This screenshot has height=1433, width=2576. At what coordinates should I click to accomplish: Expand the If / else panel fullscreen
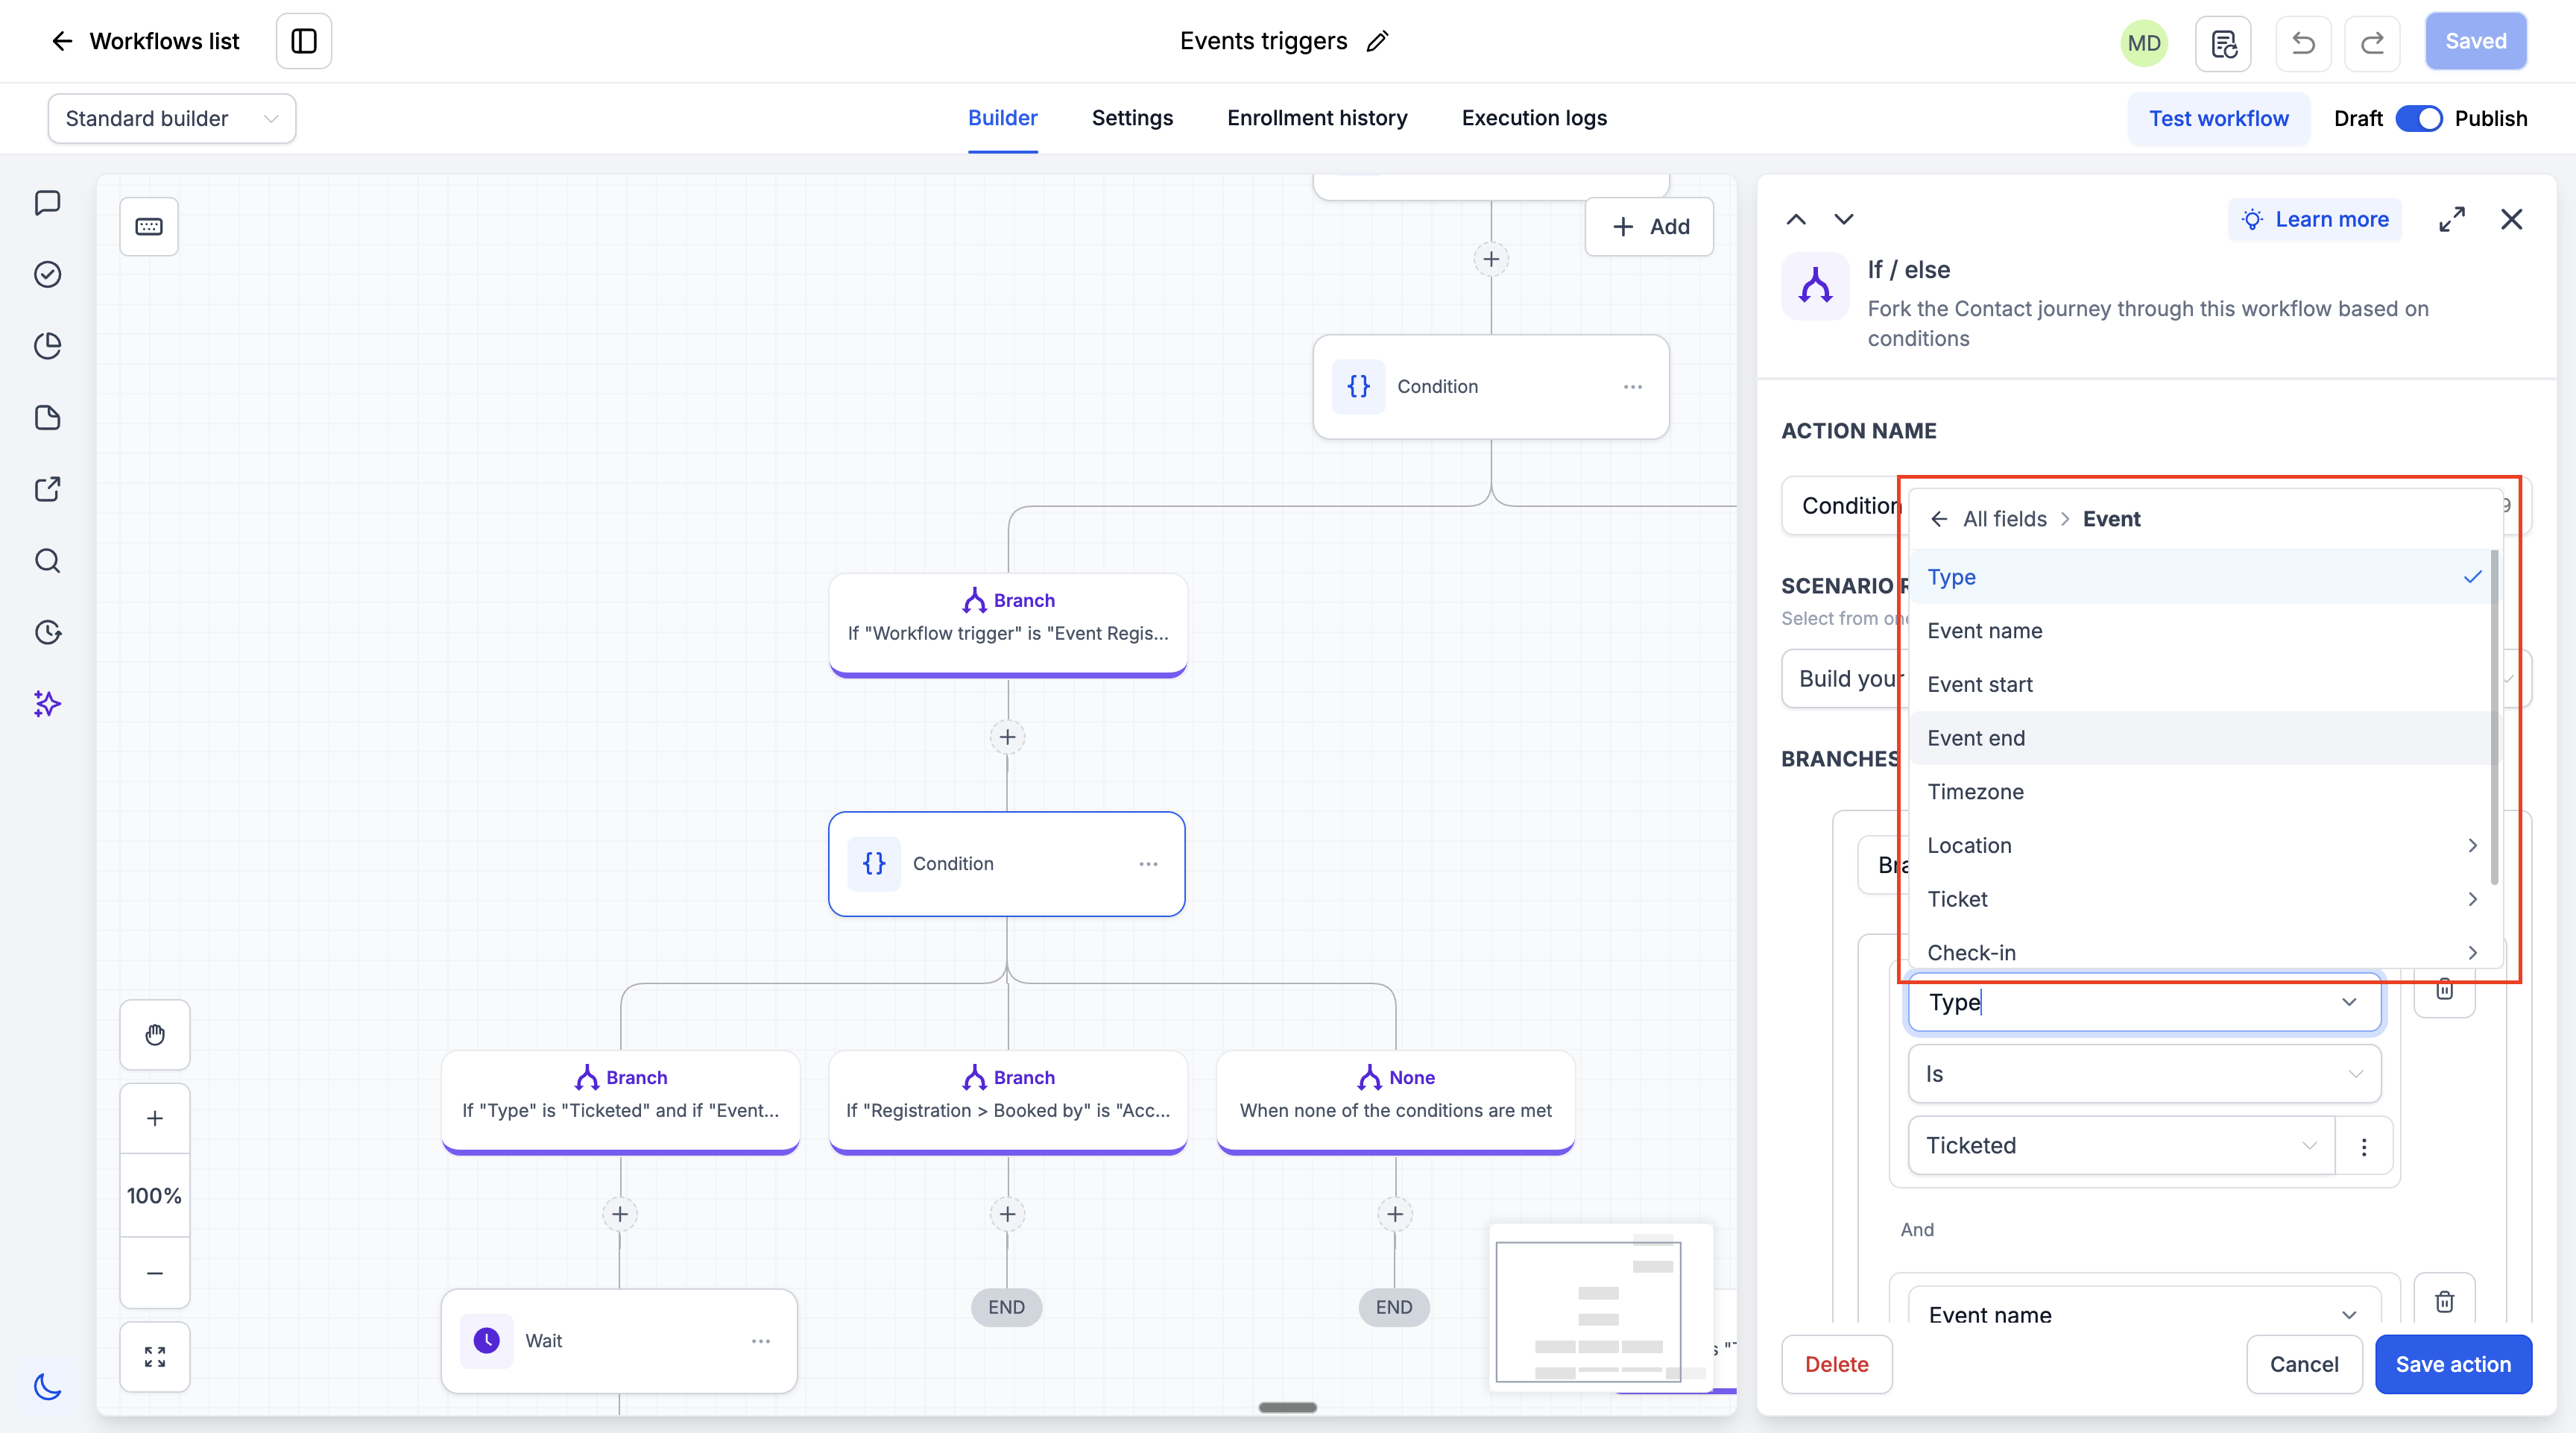click(x=2452, y=219)
